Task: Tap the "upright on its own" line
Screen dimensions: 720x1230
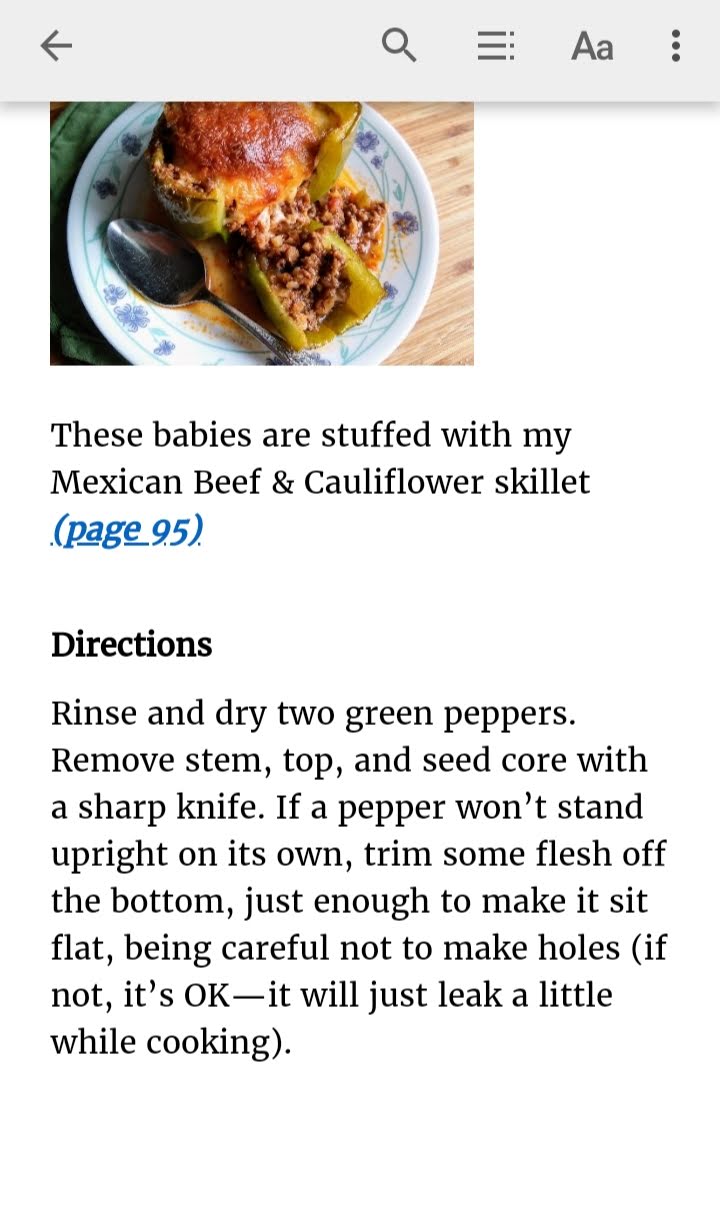Action: tap(358, 854)
